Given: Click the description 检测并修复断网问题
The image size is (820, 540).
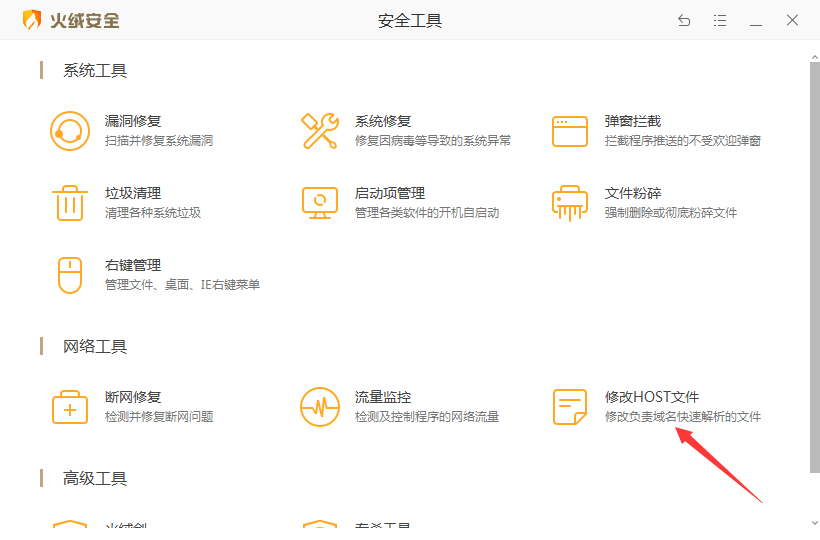Looking at the screenshot, I should coord(159,417).
